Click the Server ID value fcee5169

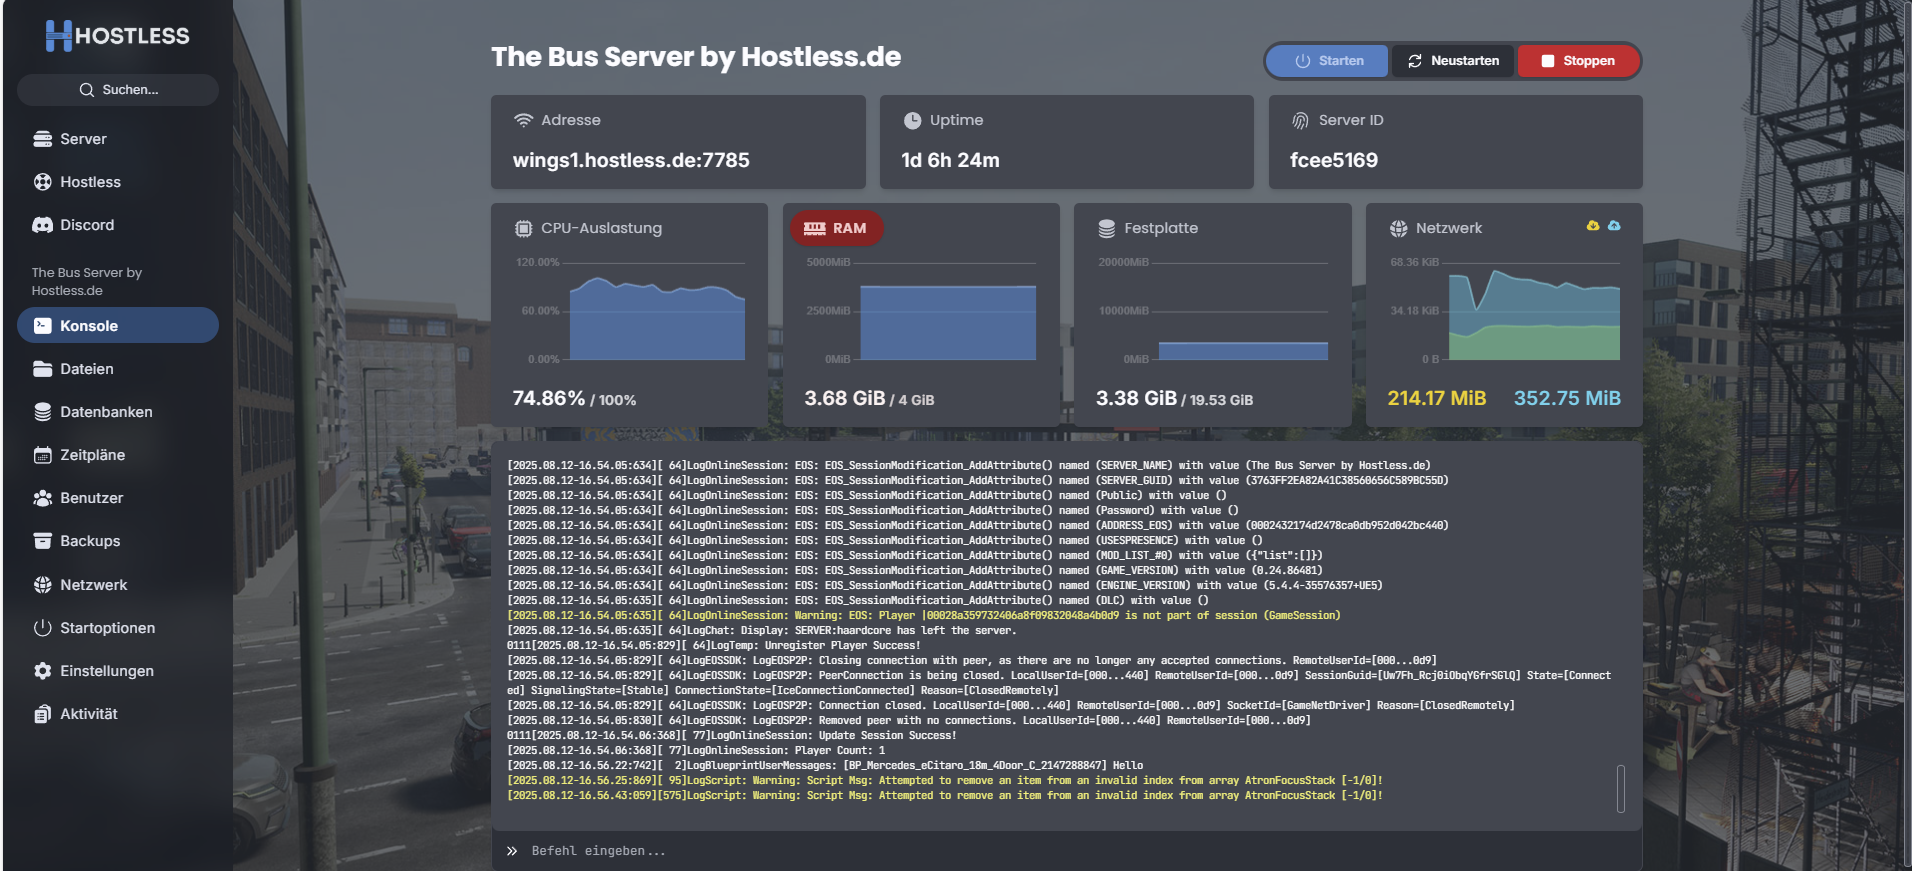click(1334, 160)
